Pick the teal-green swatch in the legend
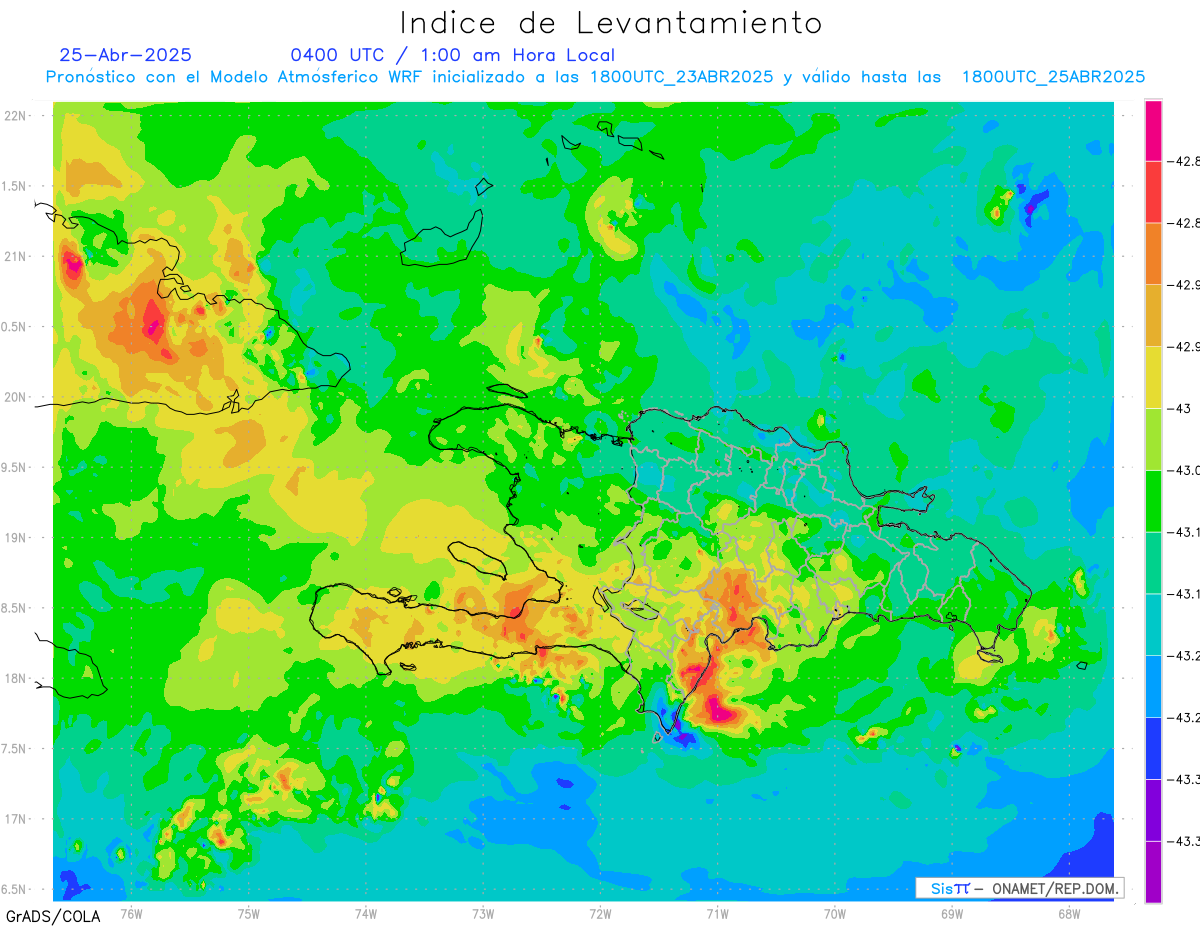Image resolution: width=1200 pixels, height=927 pixels. [x=1153, y=562]
